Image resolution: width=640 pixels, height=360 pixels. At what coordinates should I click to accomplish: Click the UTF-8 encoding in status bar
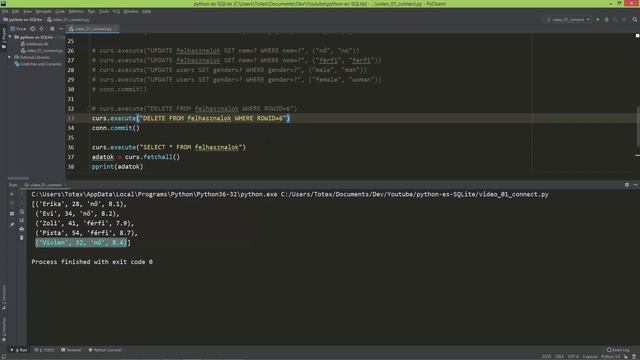click(573, 357)
